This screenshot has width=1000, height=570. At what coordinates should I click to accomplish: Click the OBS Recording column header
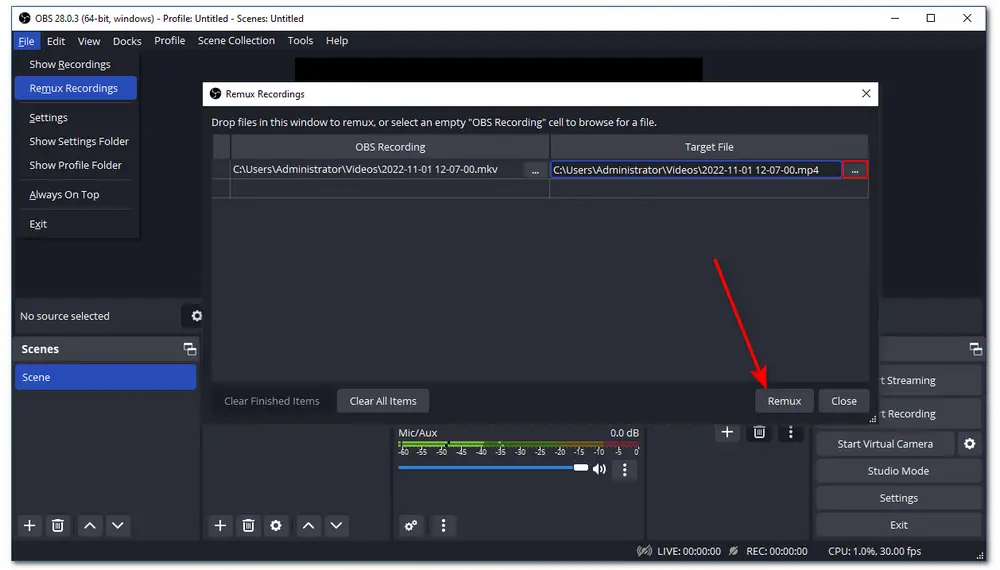pyautogui.click(x=390, y=147)
